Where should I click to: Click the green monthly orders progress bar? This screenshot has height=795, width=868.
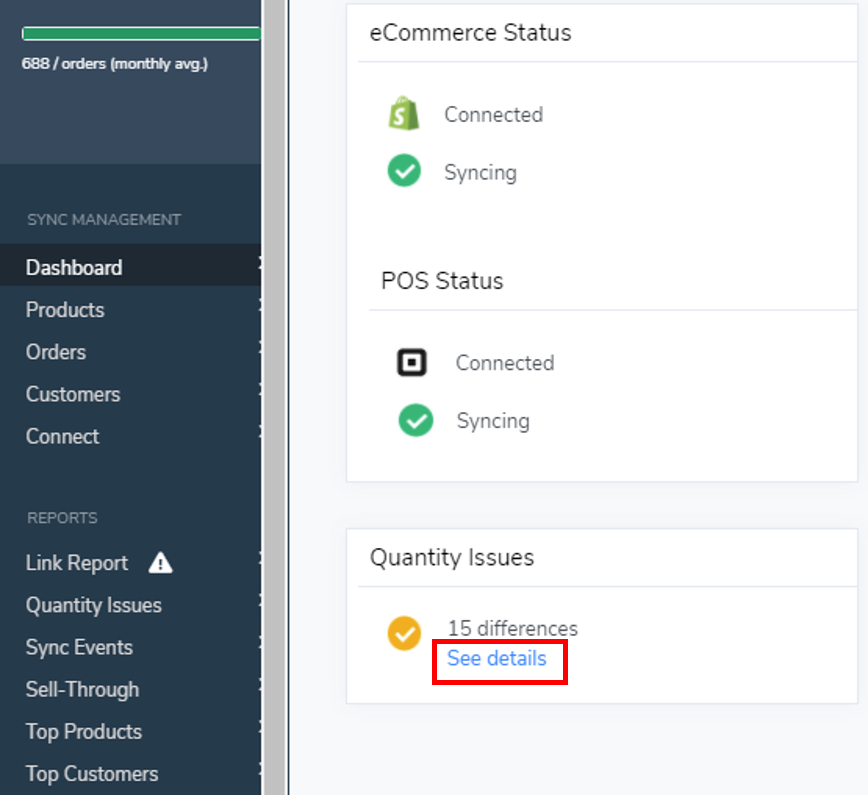(140, 34)
